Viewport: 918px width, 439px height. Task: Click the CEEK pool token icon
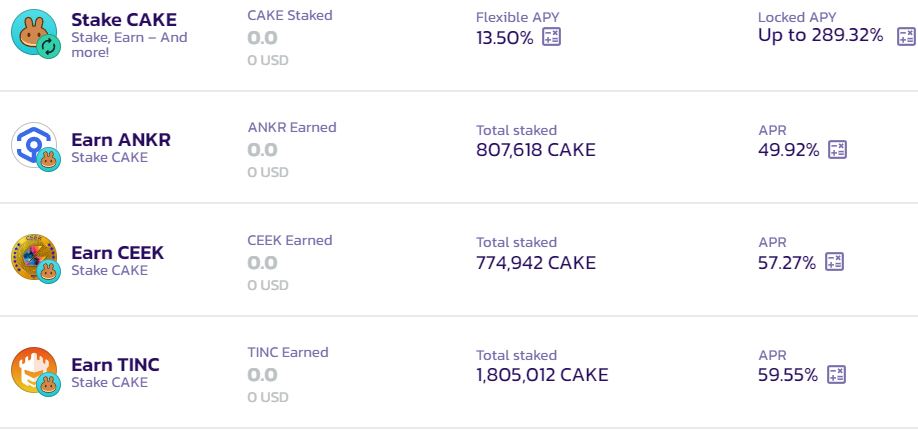[x=36, y=258]
